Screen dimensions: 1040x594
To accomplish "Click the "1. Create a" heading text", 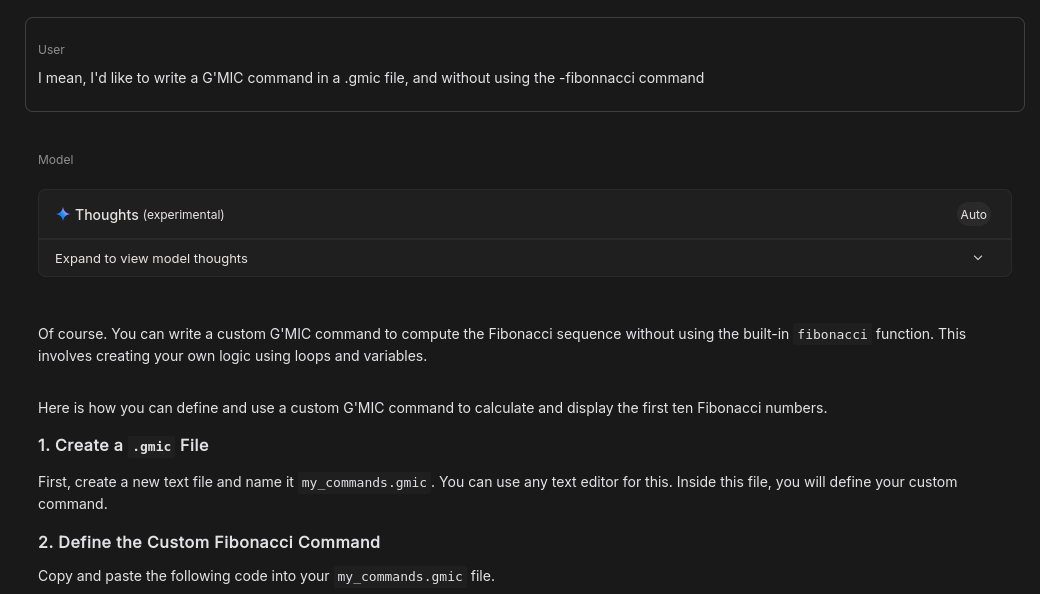I will coord(80,445).
